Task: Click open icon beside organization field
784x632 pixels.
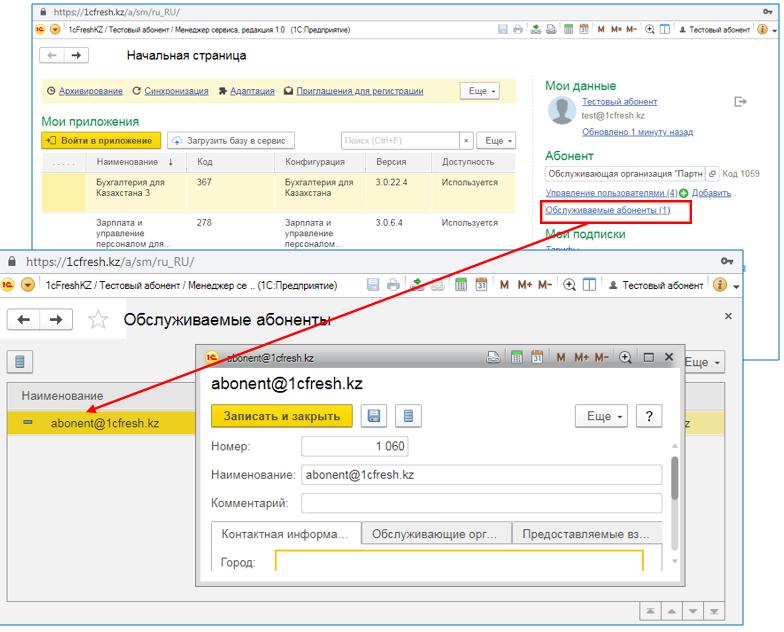Action: click(712, 174)
